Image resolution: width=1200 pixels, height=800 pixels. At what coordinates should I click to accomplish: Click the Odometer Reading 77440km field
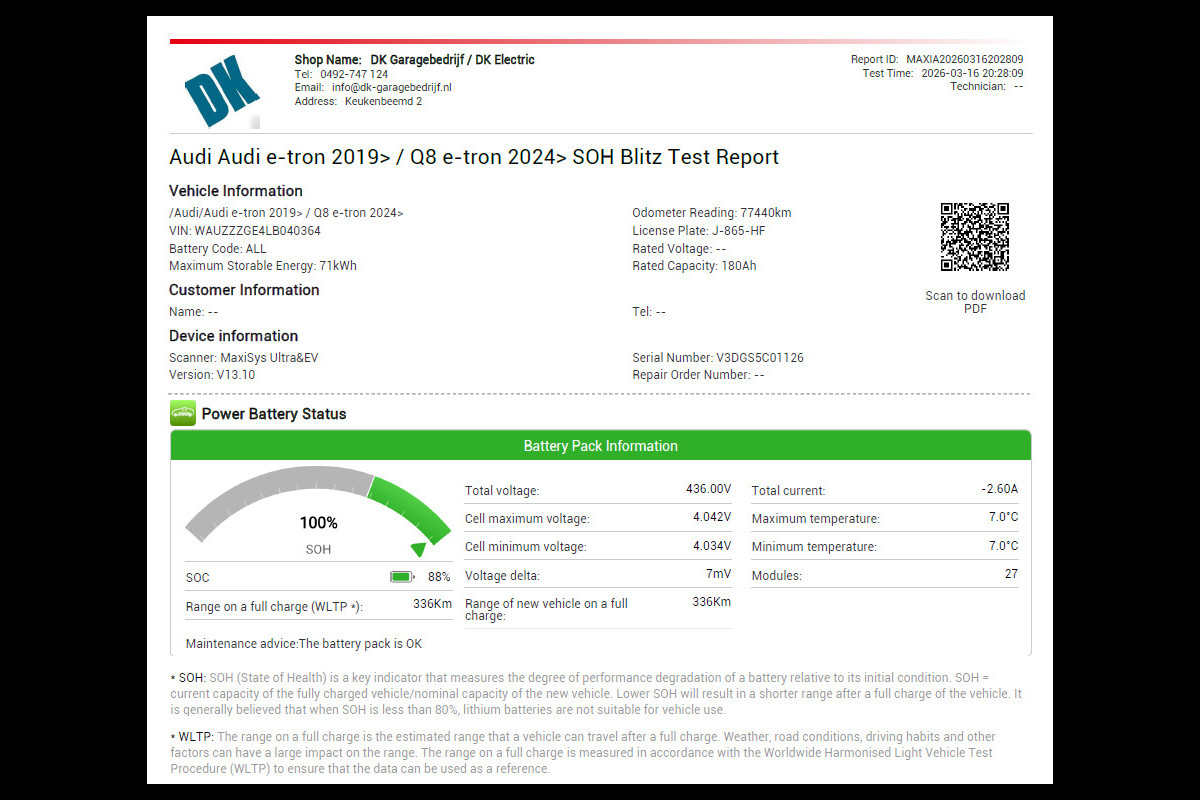click(x=711, y=213)
